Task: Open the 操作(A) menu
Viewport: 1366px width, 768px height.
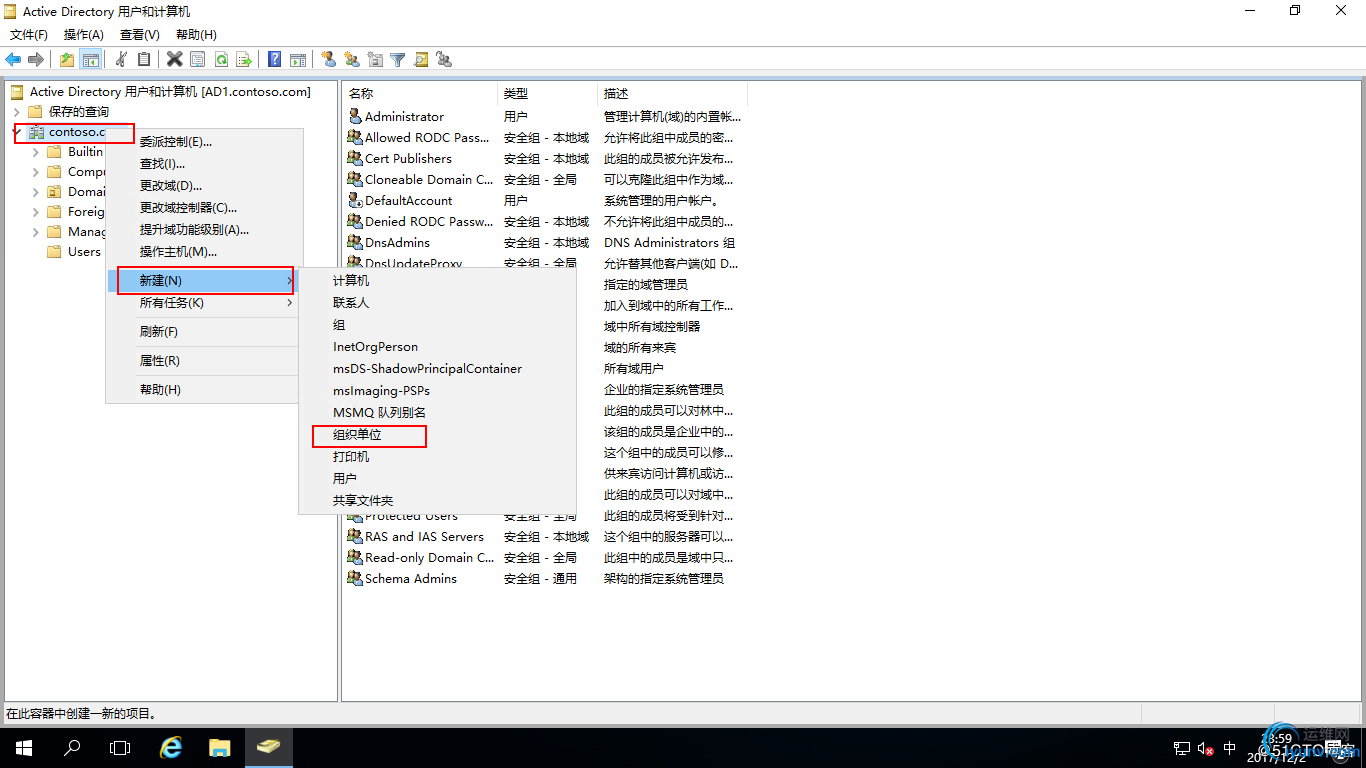Action: pos(84,35)
